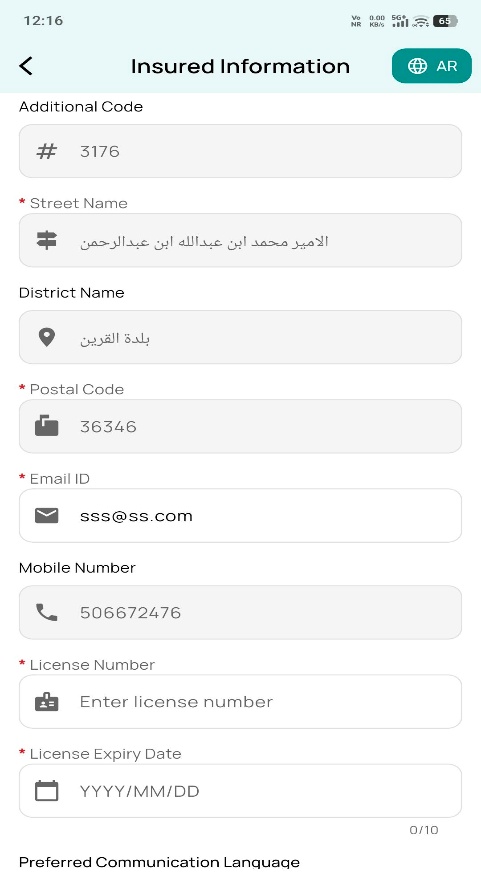This screenshot has width=481, height=886.
Task: Click the ID badge icon in License Number
Action: point(46,702)
